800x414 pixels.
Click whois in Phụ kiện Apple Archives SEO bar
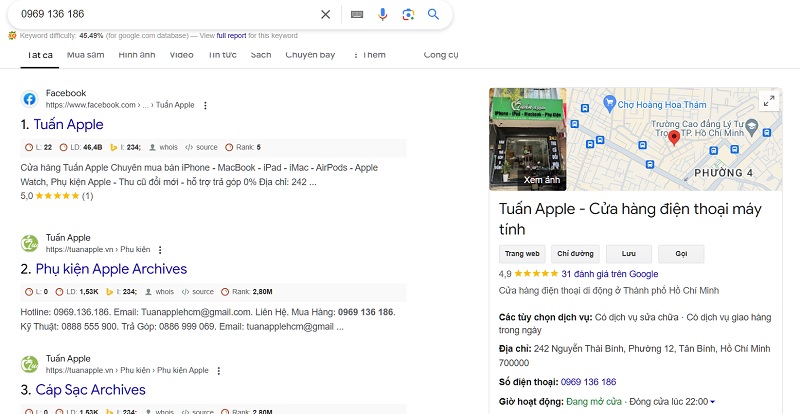pyautogui.click(x=159, y=291)
